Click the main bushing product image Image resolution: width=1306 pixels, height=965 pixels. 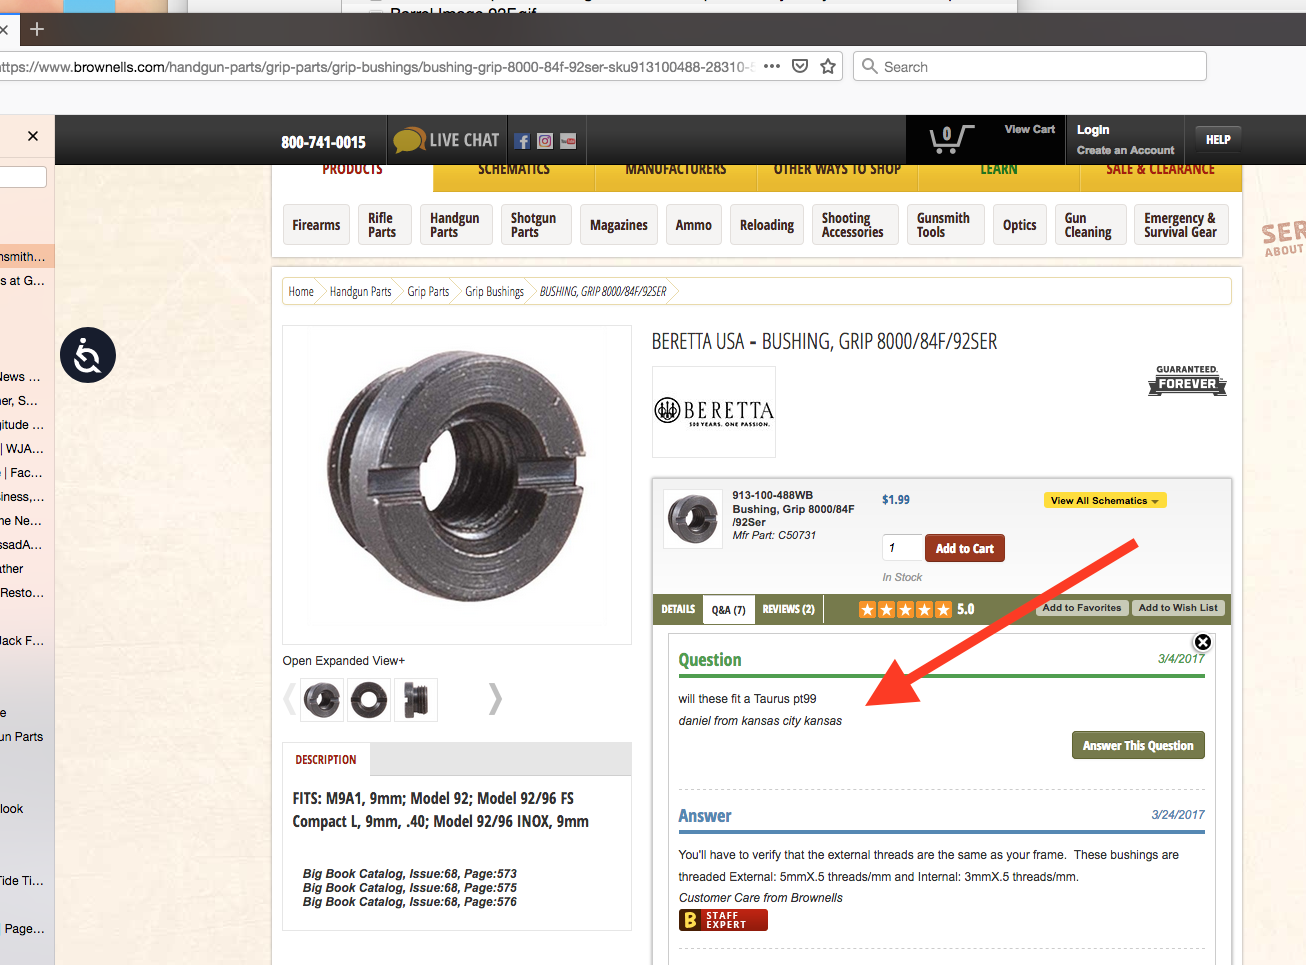[457, 484]
